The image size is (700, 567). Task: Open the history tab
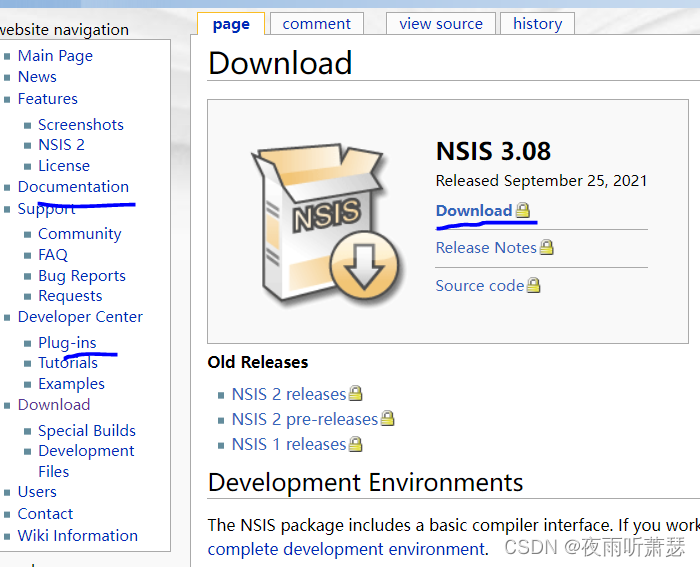tap(538, 24)
